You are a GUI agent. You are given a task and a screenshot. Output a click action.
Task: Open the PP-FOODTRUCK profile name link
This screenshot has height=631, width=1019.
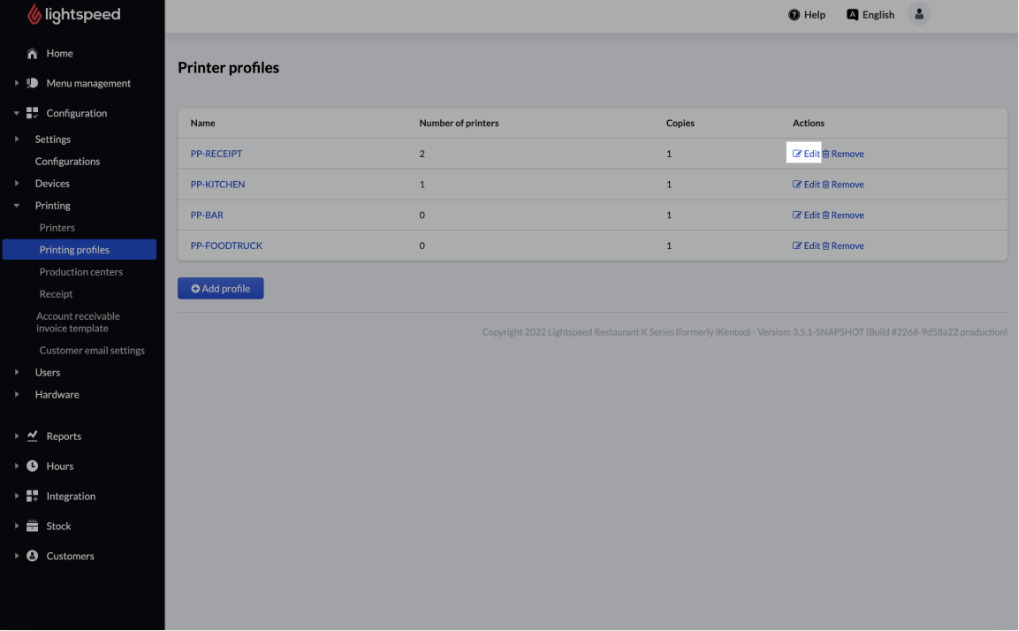pyautogui.click(x=226, y=246)
